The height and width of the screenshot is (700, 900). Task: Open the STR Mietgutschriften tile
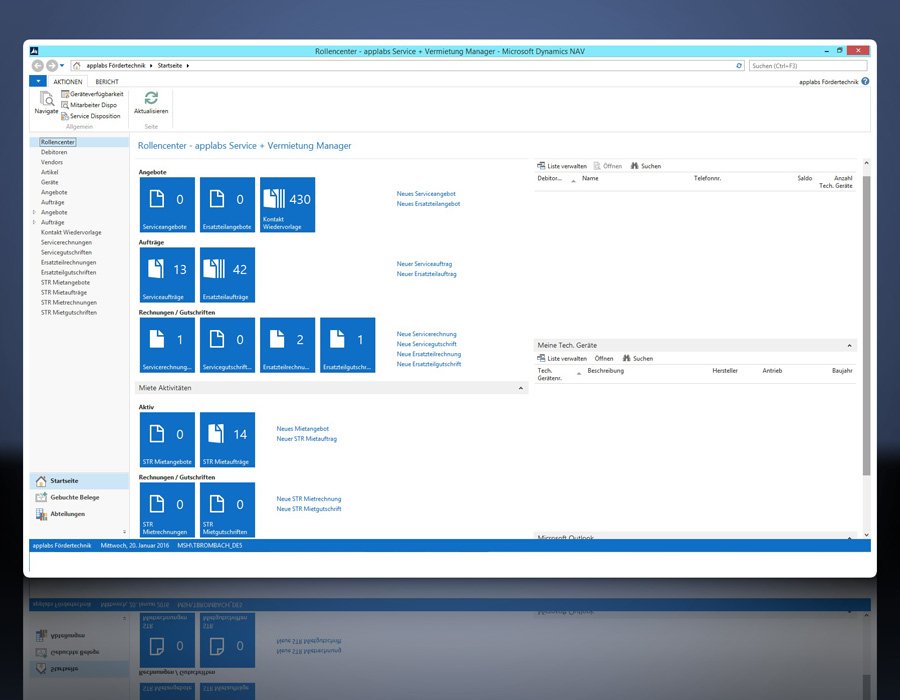(x=227, y=510)
